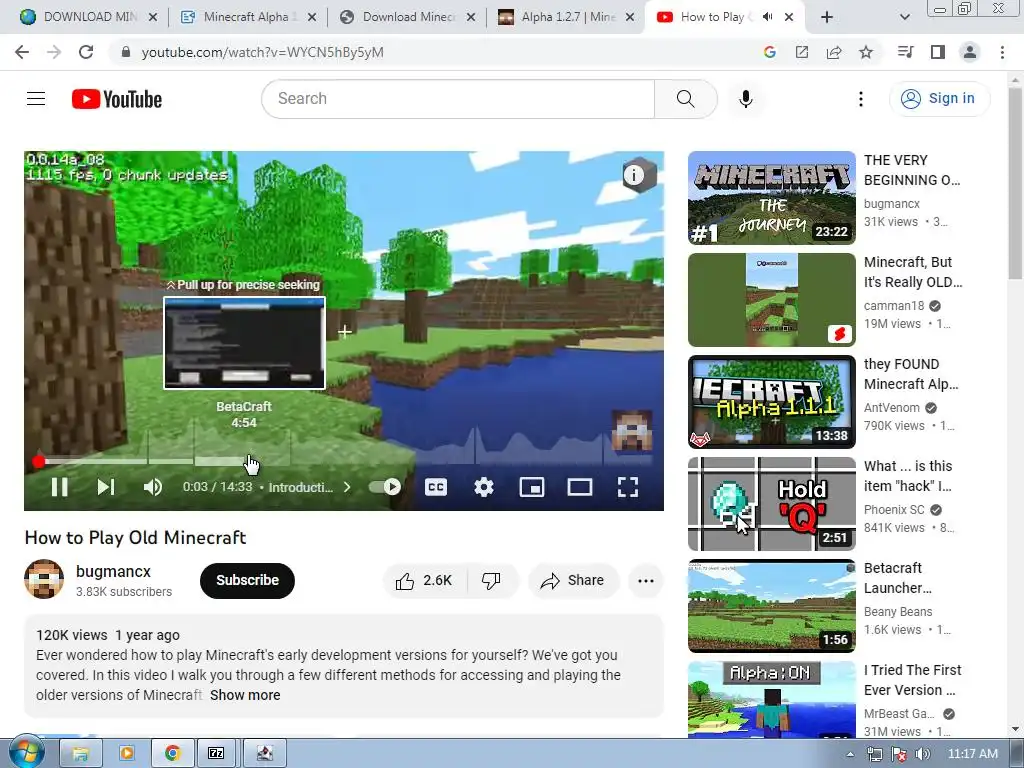Open YouTube settings three-dot menu
The height and width of the screenshot is (768, 1024).
pyautogui.click(x=861, y=99)
